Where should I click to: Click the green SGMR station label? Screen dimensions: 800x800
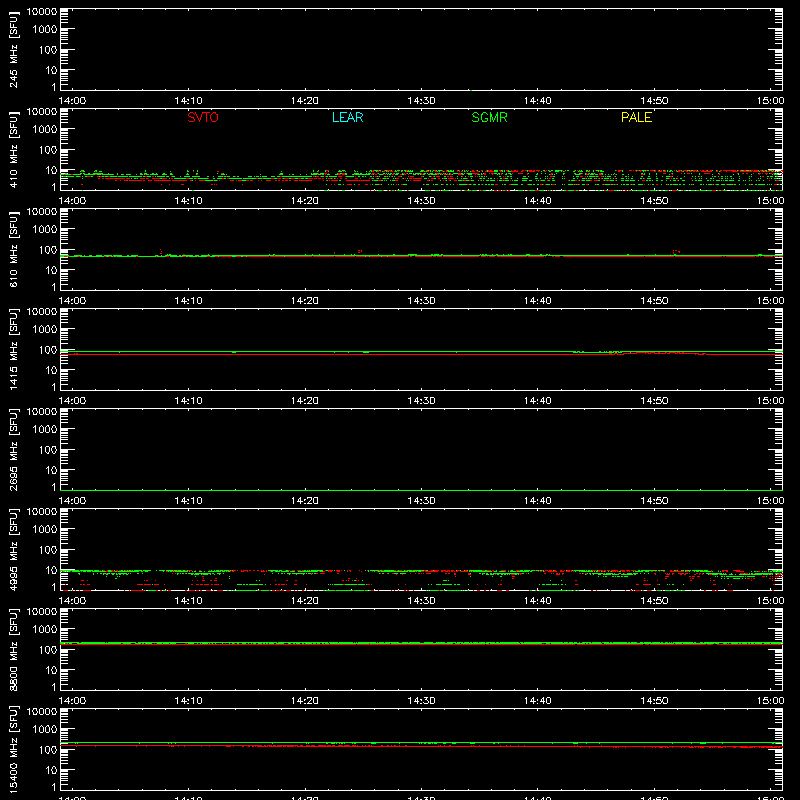pyautogui.click(x=489, y=117)
